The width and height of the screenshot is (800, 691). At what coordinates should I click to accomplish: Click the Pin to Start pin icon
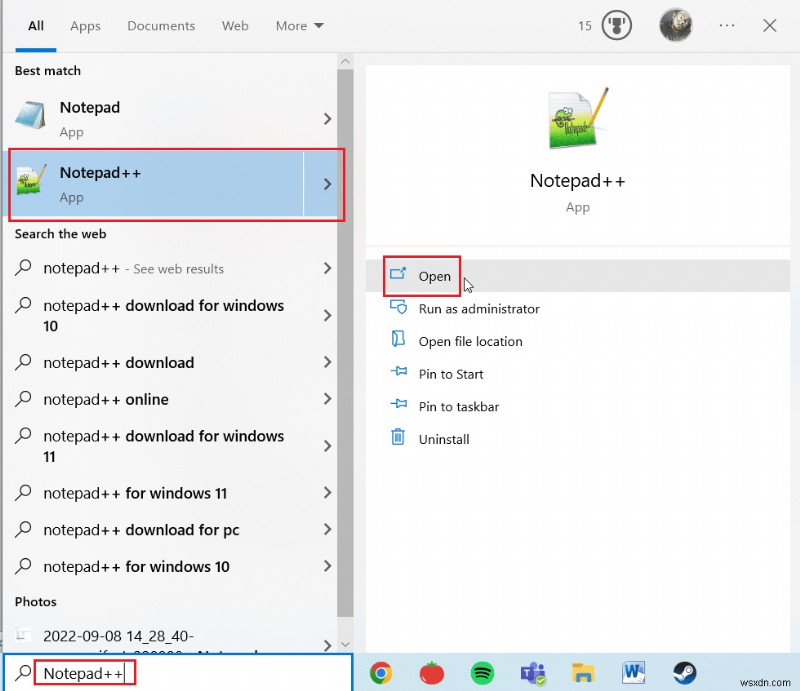[x=398, y=372]
